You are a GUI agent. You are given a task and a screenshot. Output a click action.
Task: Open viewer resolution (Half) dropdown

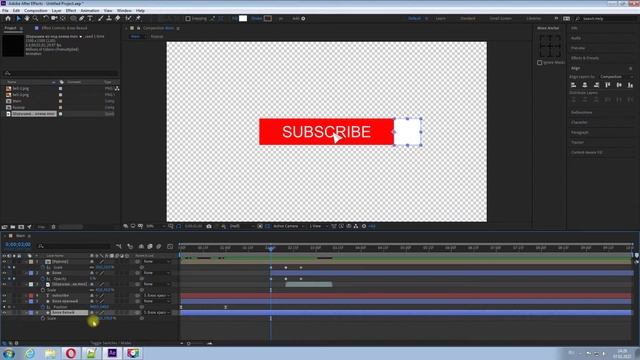pyautogui.click(x=241, y=226)
